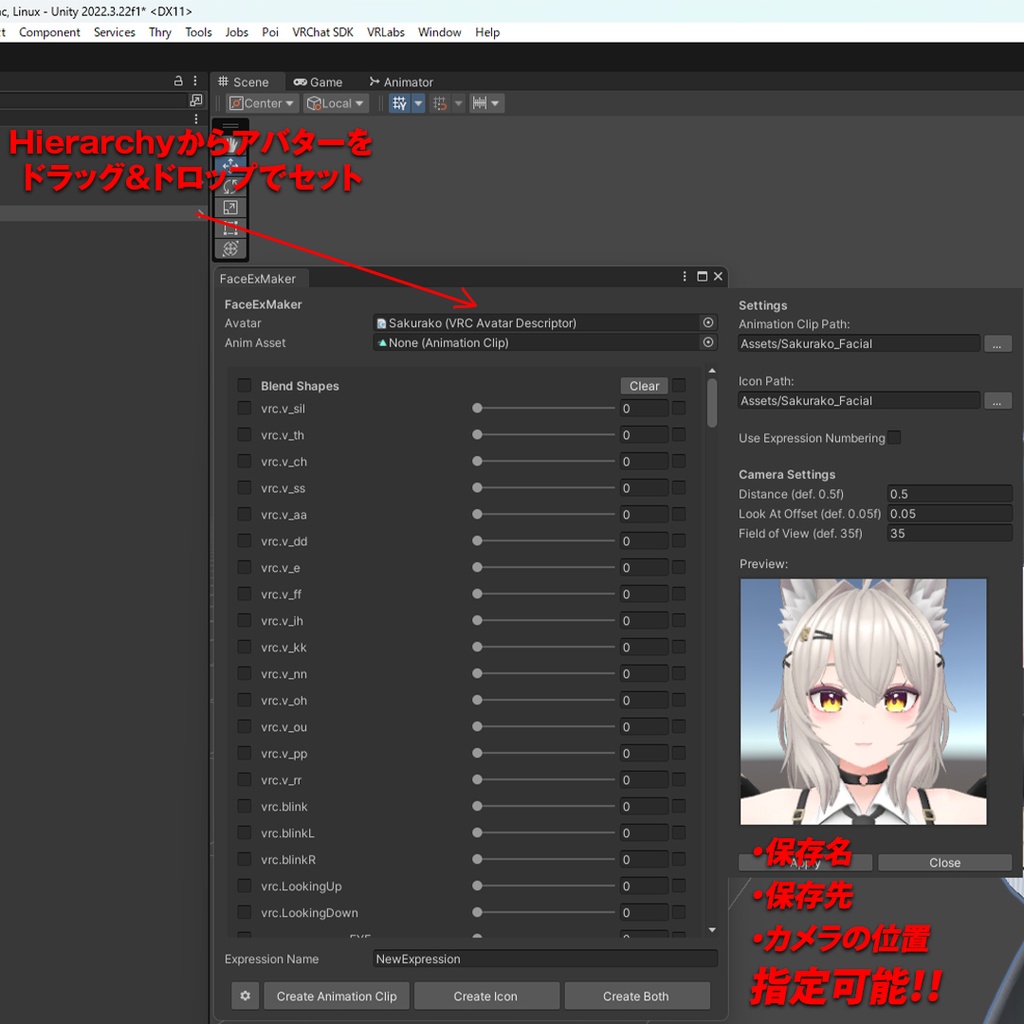Select the Rotate tool
The image size is (1024, 1024).
(230, 186)
